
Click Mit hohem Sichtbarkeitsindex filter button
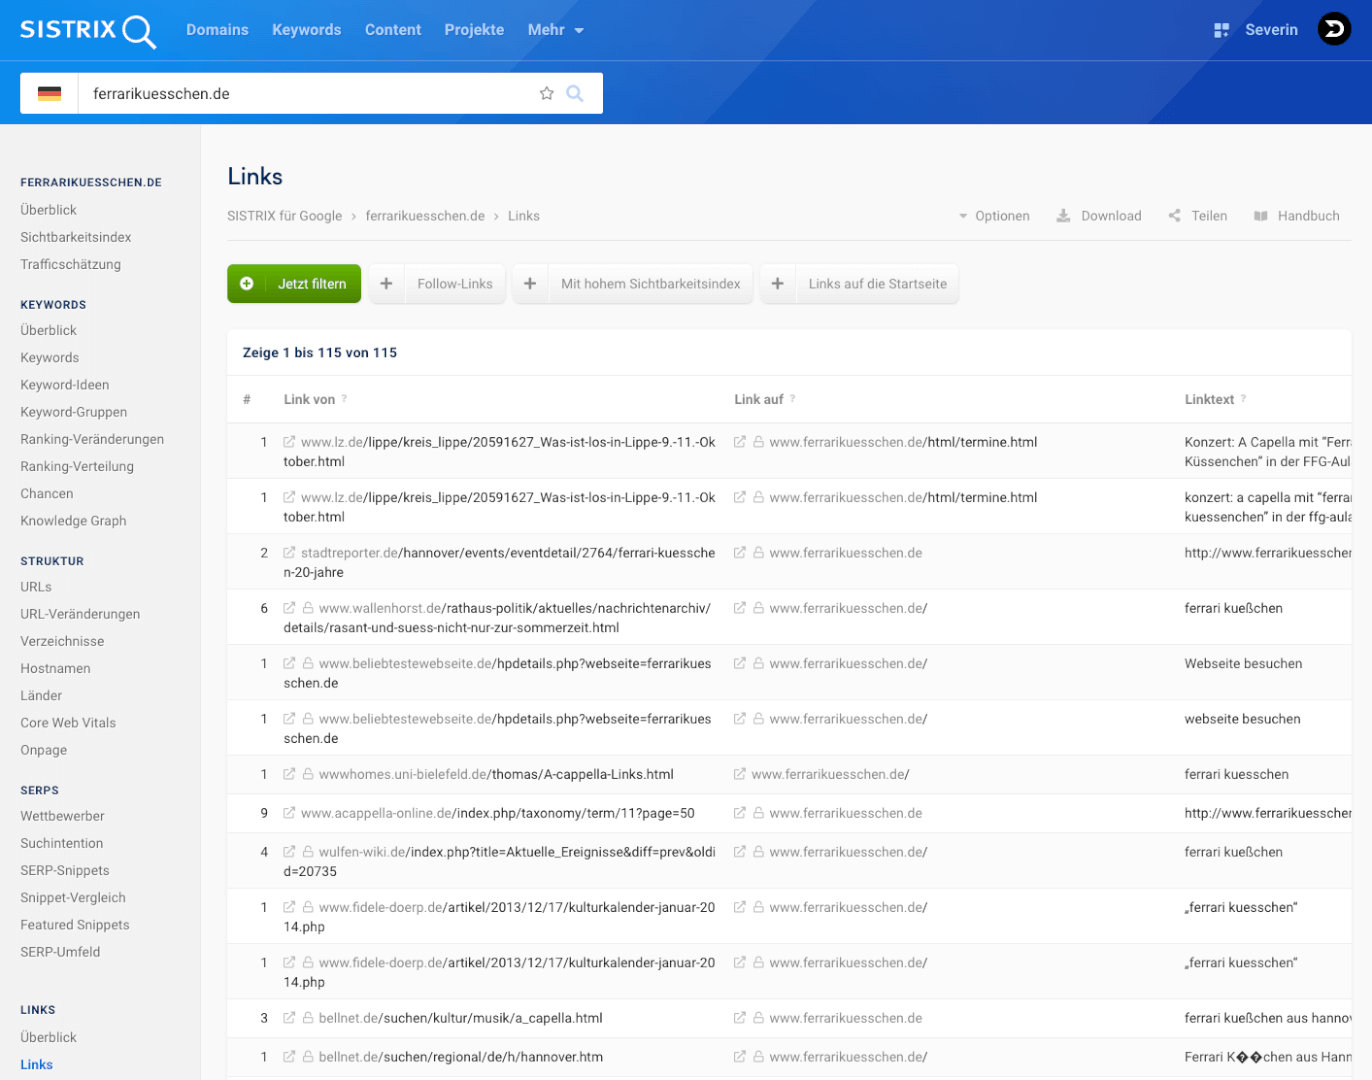click(x=632, y=284)
